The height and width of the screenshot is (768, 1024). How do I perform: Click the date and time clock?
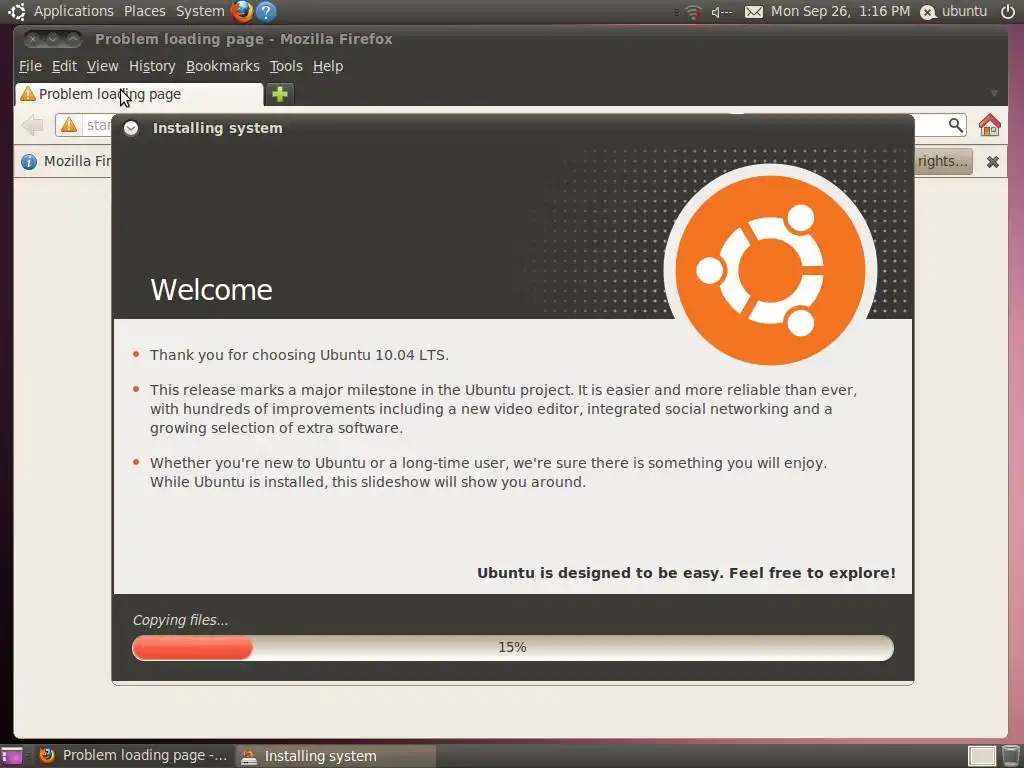[840, 11]
